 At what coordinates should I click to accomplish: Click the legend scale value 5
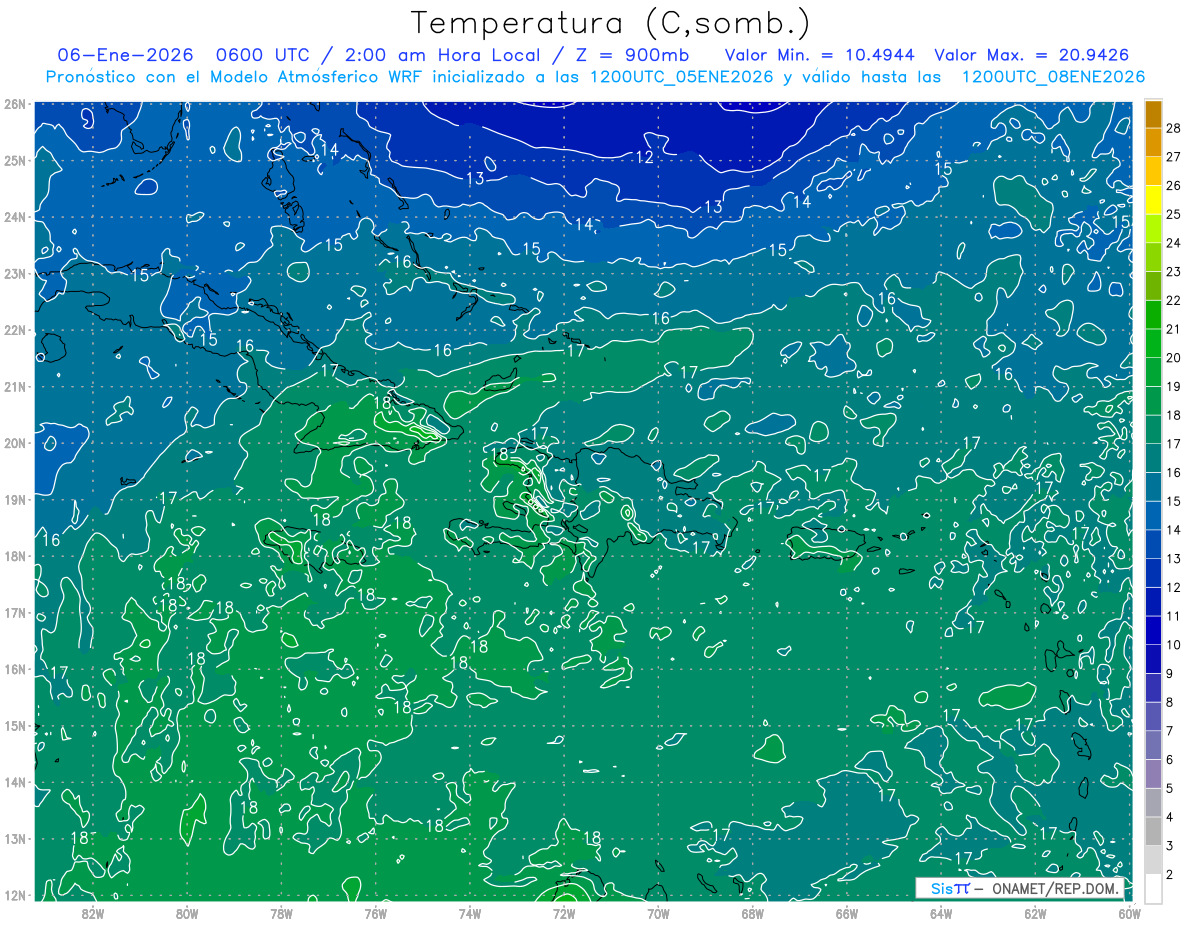coord(1169,789)
